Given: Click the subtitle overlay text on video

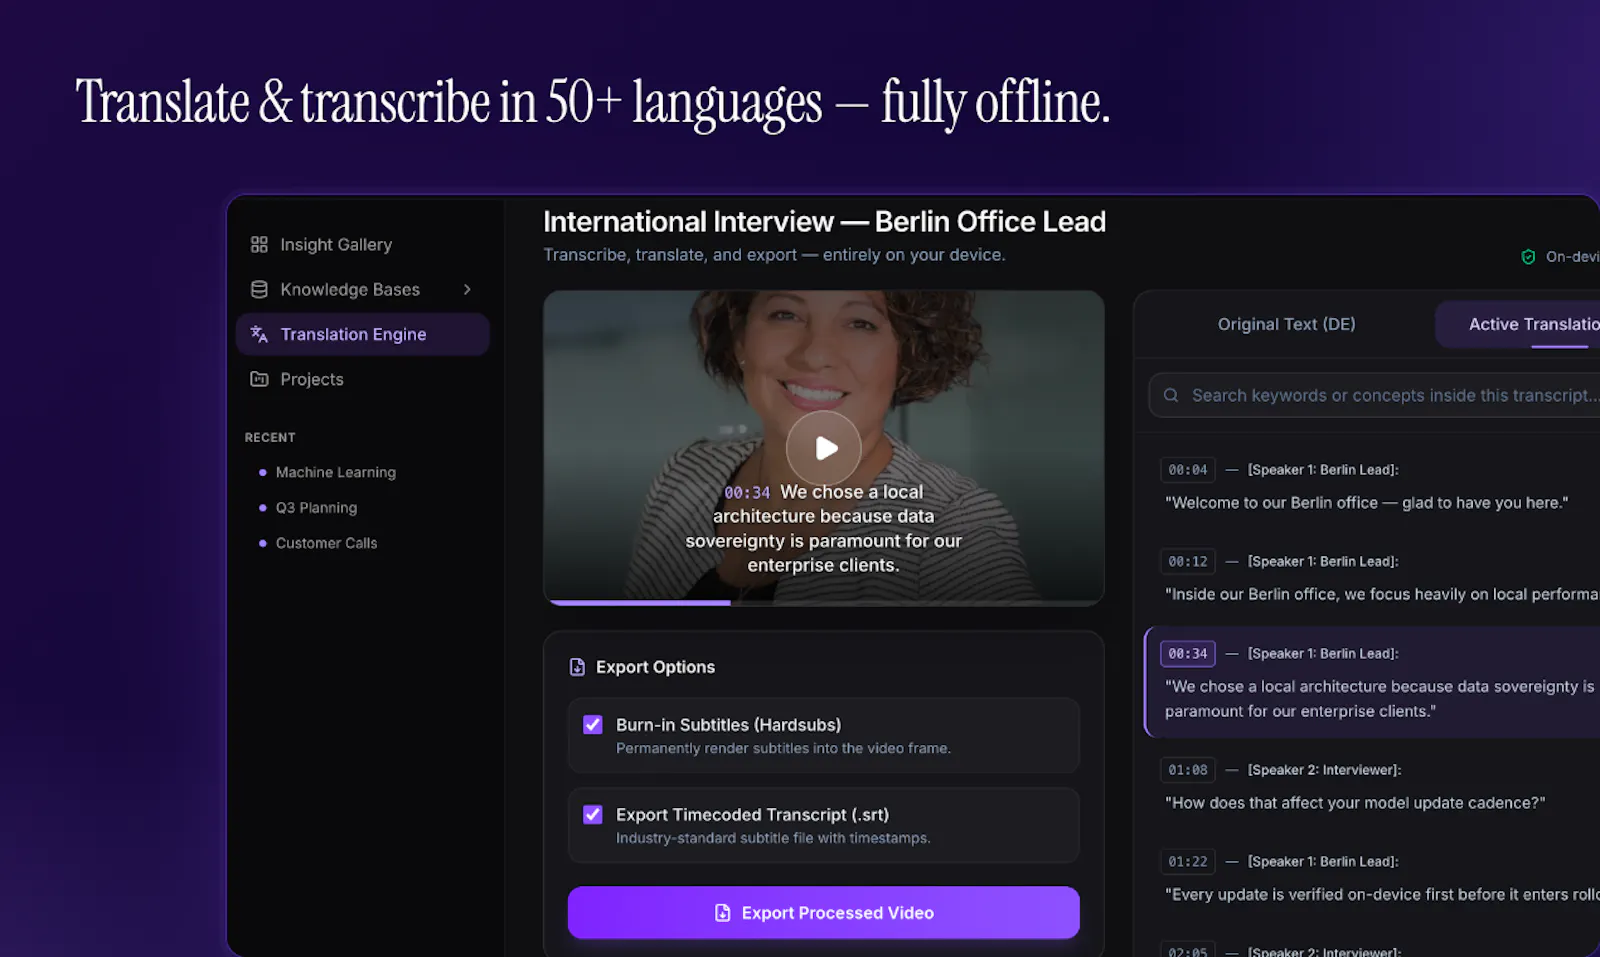Looking at the screenshot, I should click(x=824, y=528).
